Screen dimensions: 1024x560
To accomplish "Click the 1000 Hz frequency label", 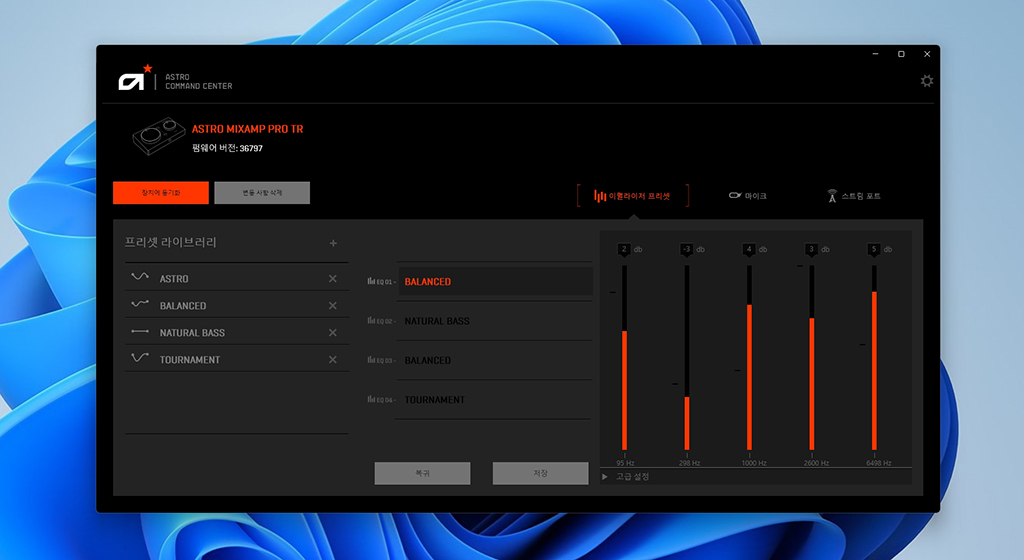I will [x=754, y=463].
